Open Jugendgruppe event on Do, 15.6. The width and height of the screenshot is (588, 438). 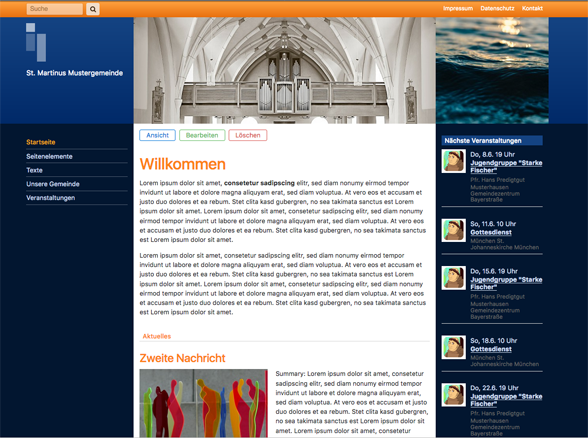[x=506, y=283]
